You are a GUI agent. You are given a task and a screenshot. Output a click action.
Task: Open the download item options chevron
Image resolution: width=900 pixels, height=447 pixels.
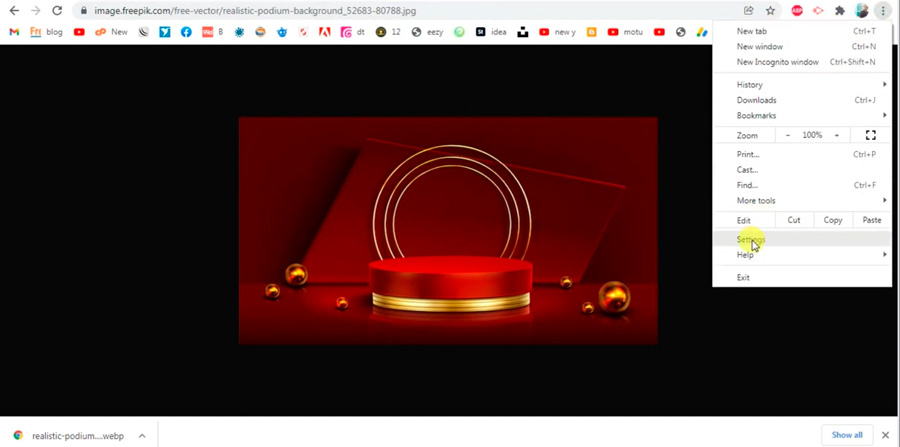pyautogui.click(x=142, y=436)
